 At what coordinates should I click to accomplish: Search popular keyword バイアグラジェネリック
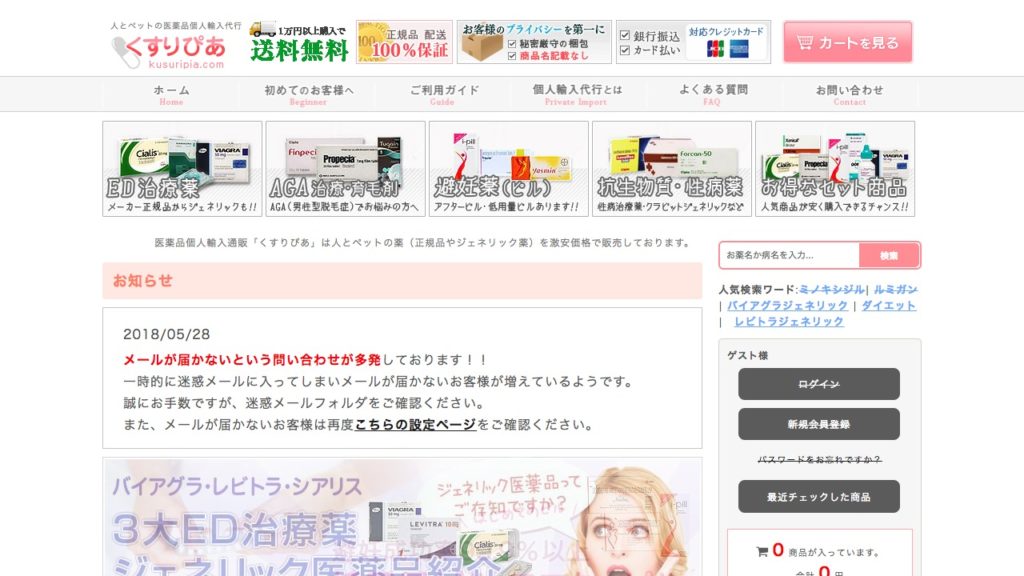pyautogui.click(x=787, y=306)
